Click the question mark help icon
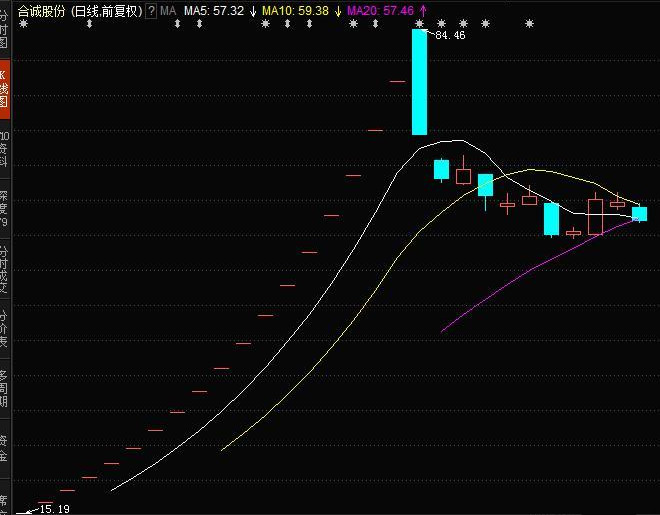This screenshot has width=660, height=515. pyautogui.click(x=151, y=10)
